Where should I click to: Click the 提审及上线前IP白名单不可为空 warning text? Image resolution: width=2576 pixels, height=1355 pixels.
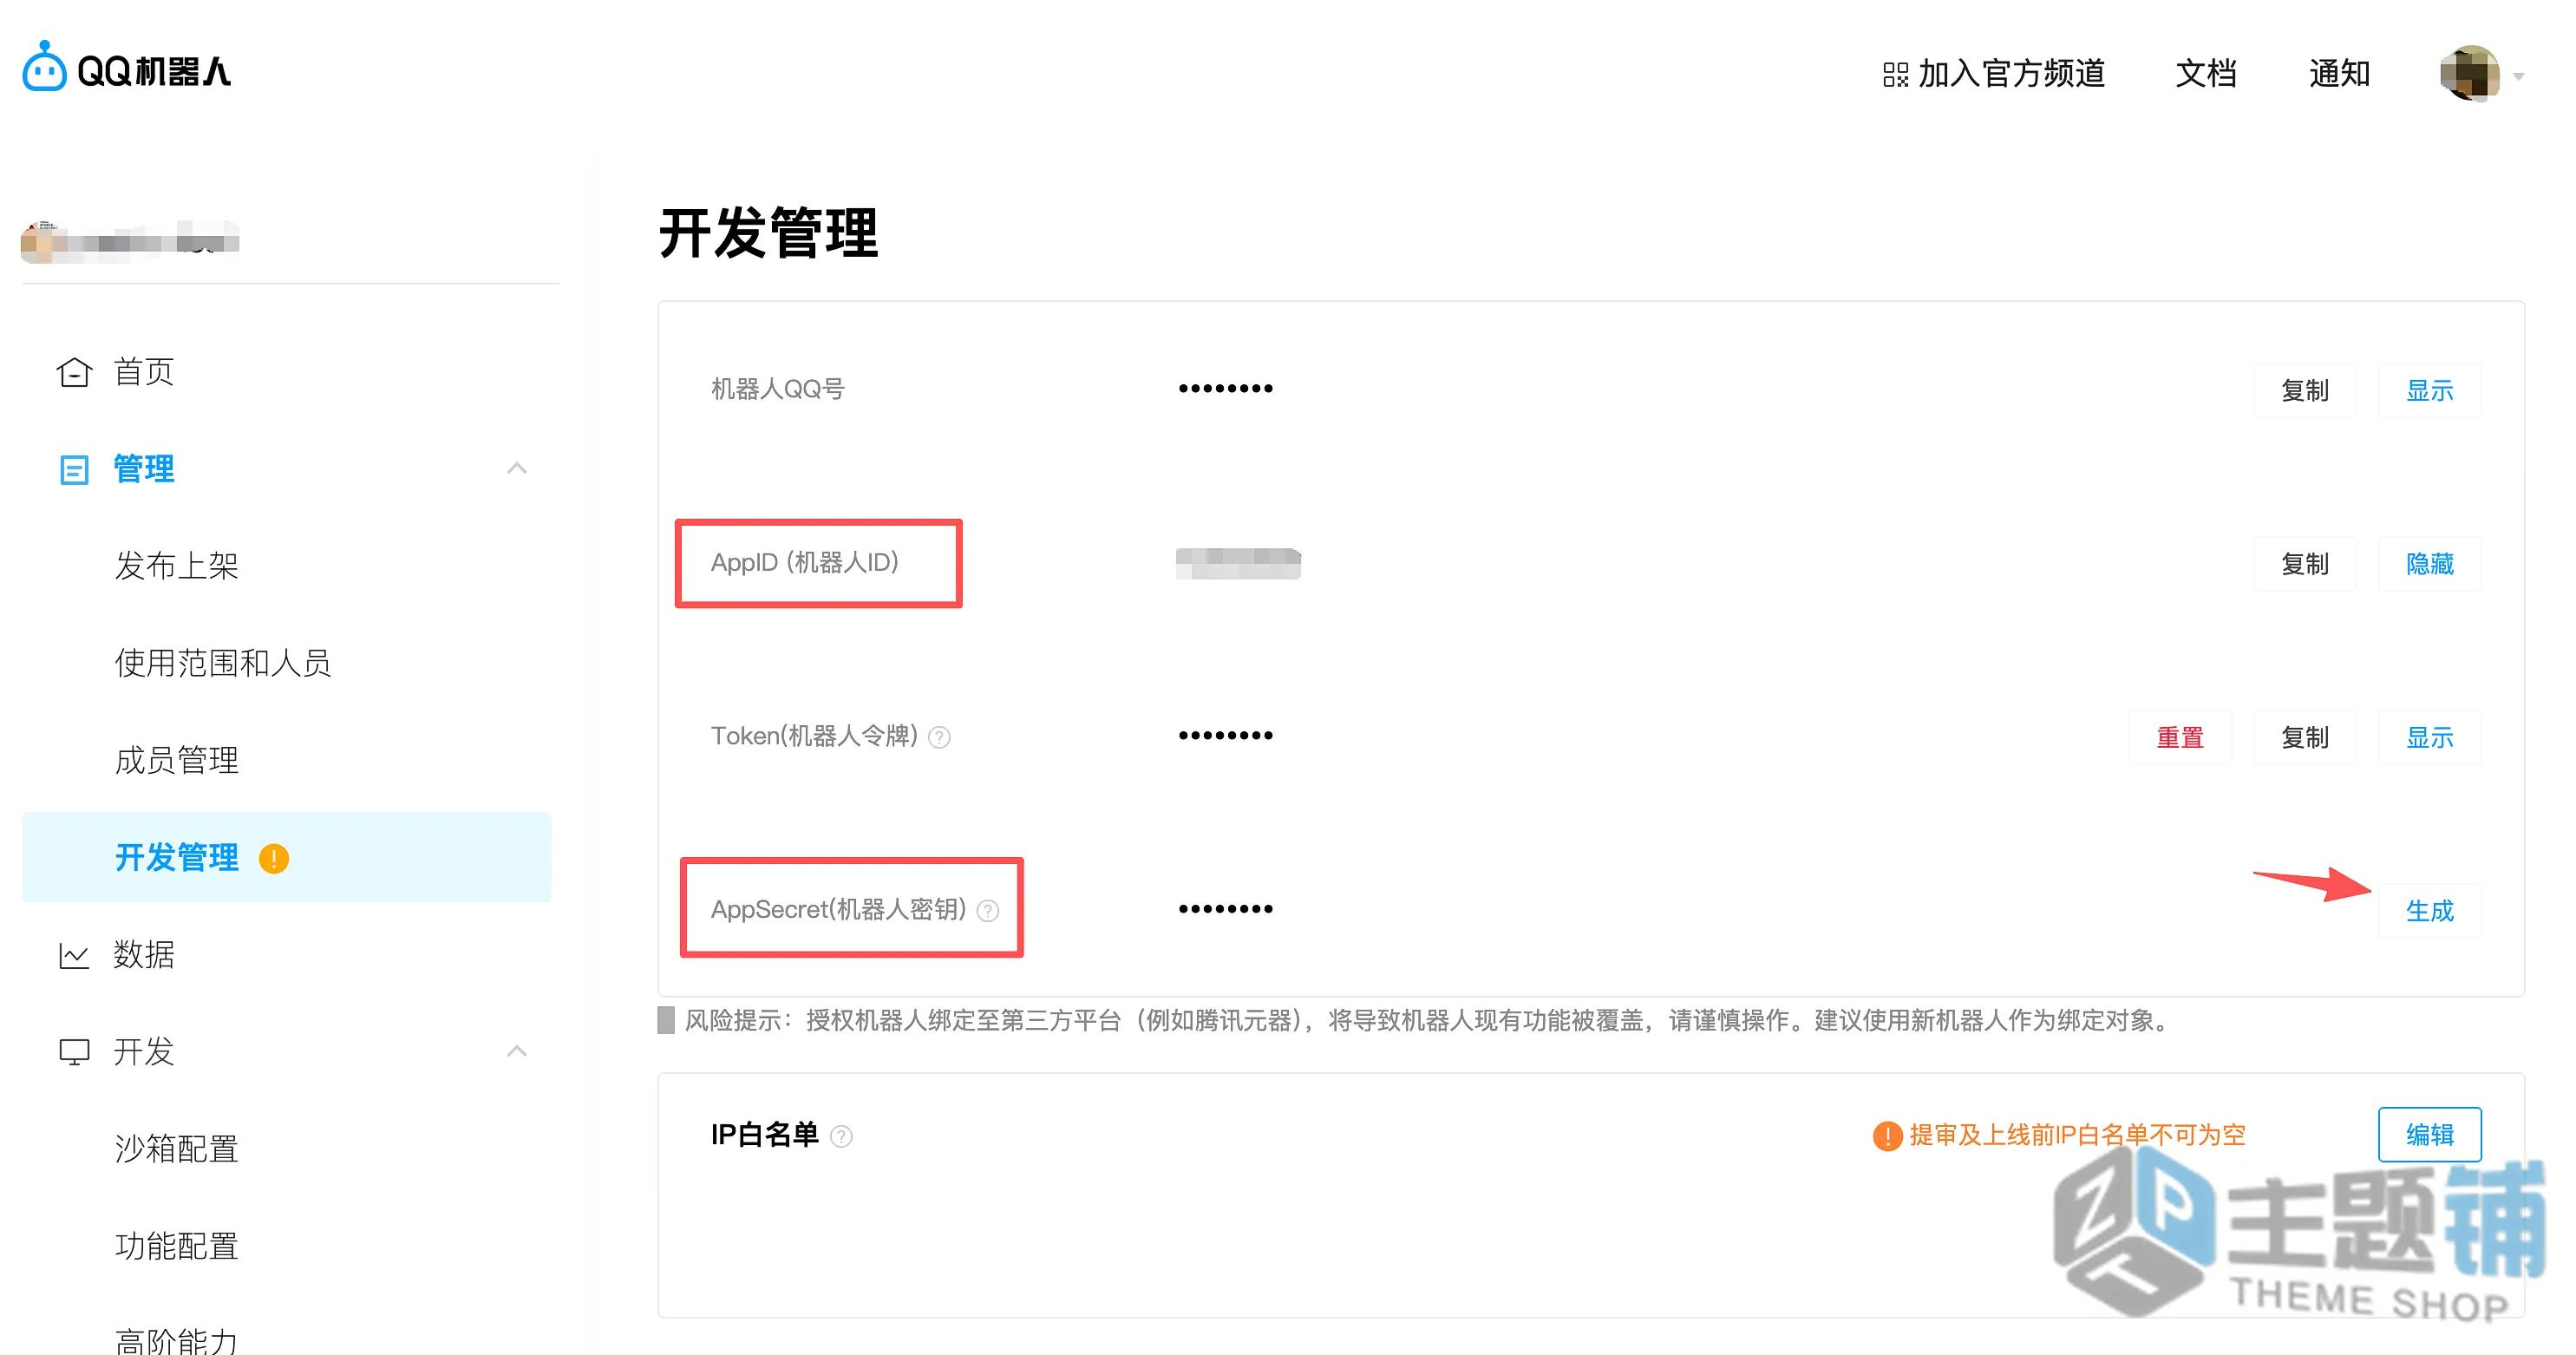pos(2077,1135)
